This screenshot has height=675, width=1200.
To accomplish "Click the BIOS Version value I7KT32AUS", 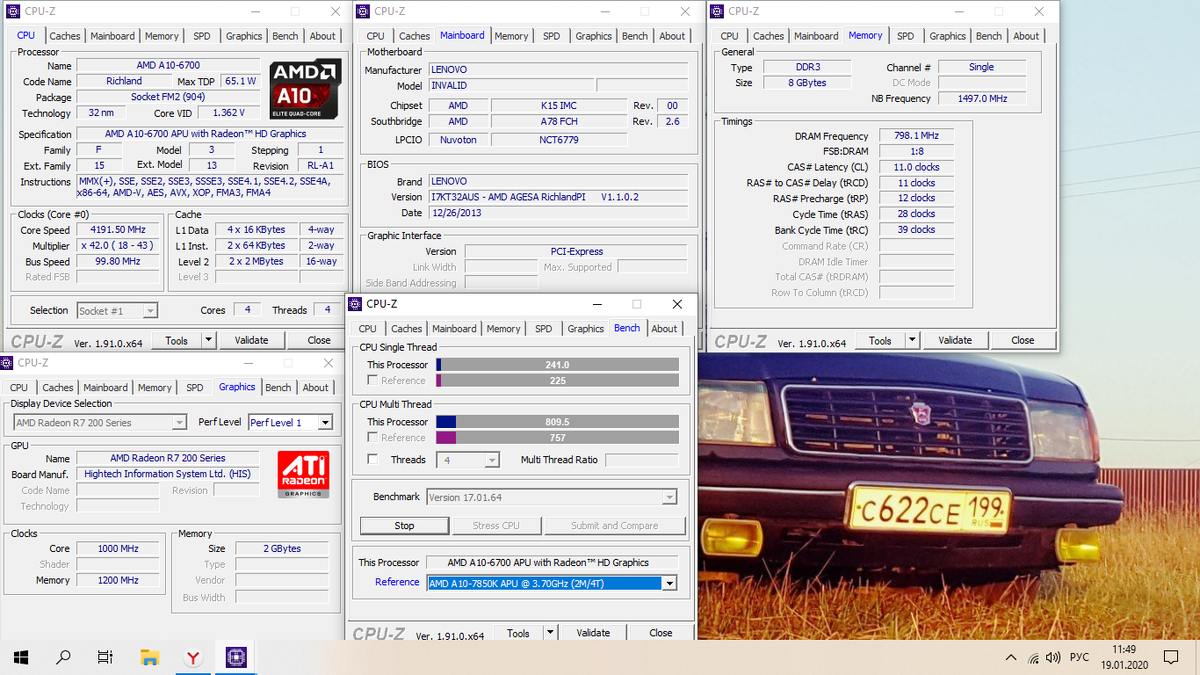I will [x=558, y=197].
